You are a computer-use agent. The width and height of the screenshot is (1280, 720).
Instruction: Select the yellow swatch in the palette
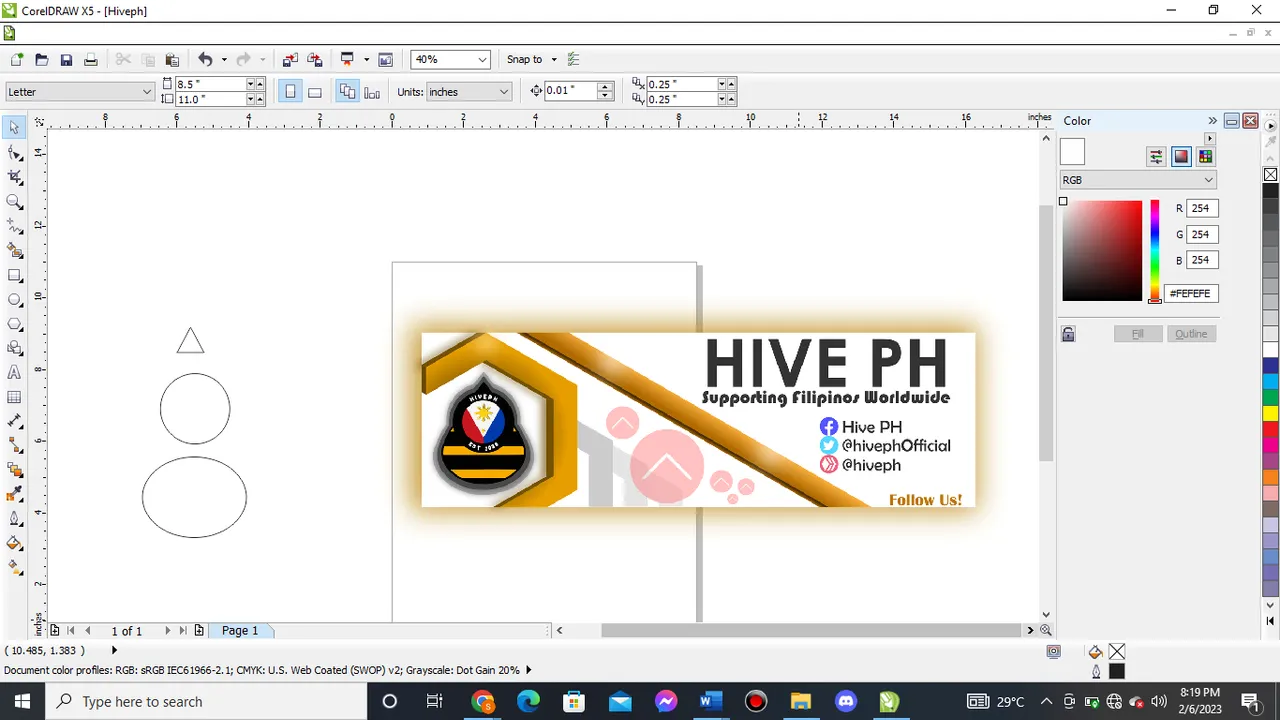pyautogui.click(x=1270, y=413)
